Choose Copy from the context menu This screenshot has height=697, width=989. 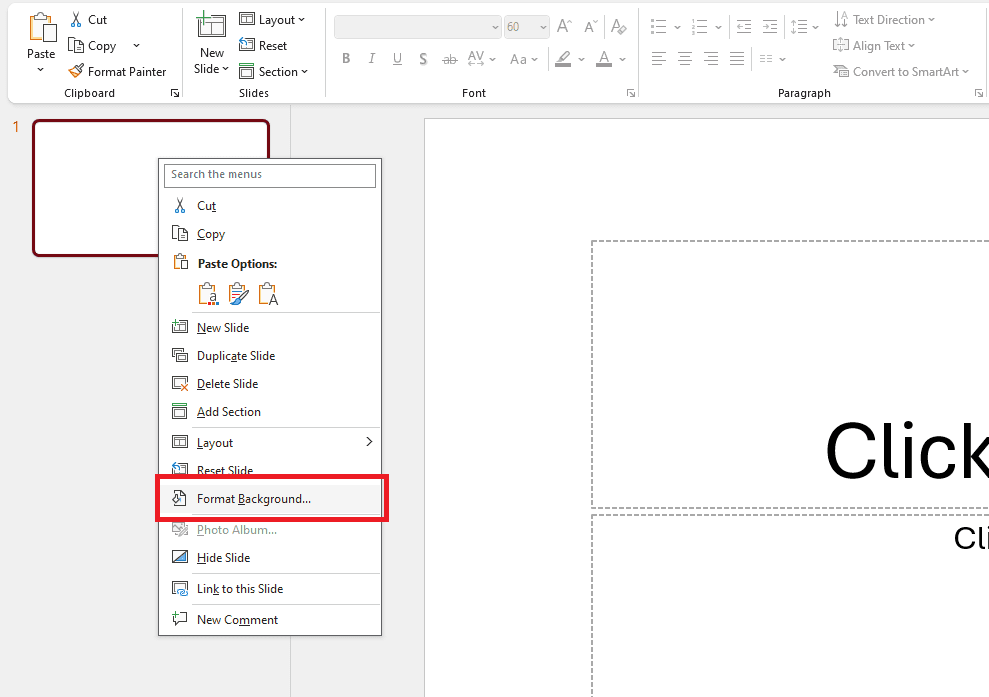click(269, 234)
